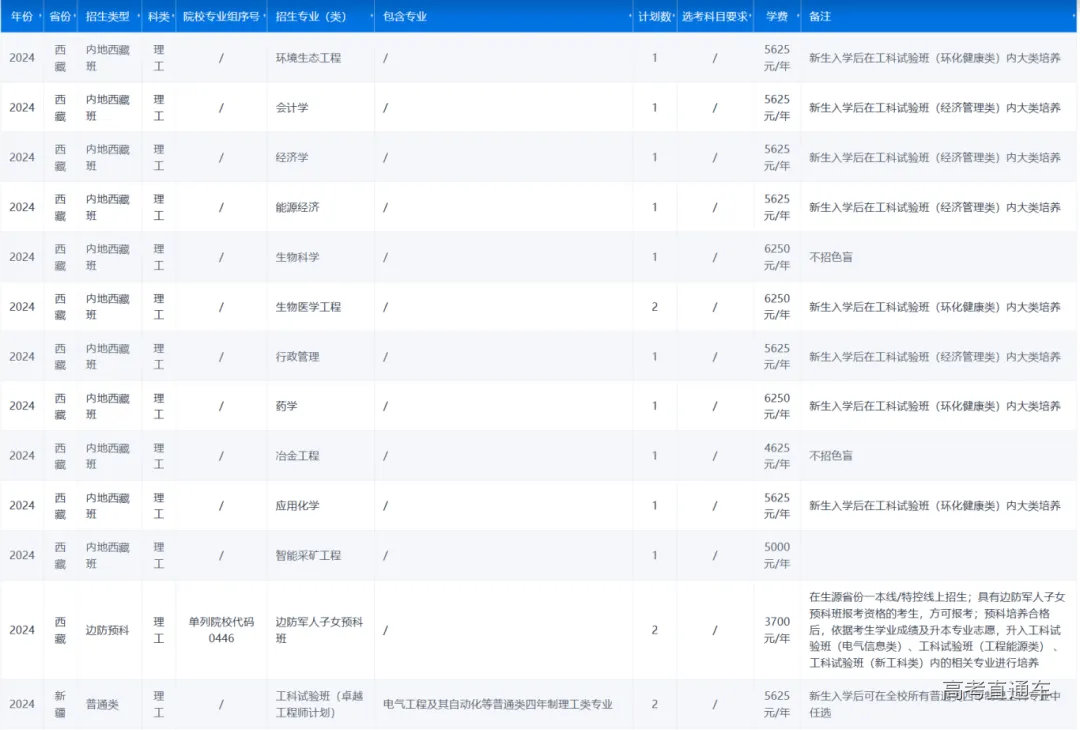Click the sort icon next to 学费 header
1080x730 pixels.
tap(797, 17)
